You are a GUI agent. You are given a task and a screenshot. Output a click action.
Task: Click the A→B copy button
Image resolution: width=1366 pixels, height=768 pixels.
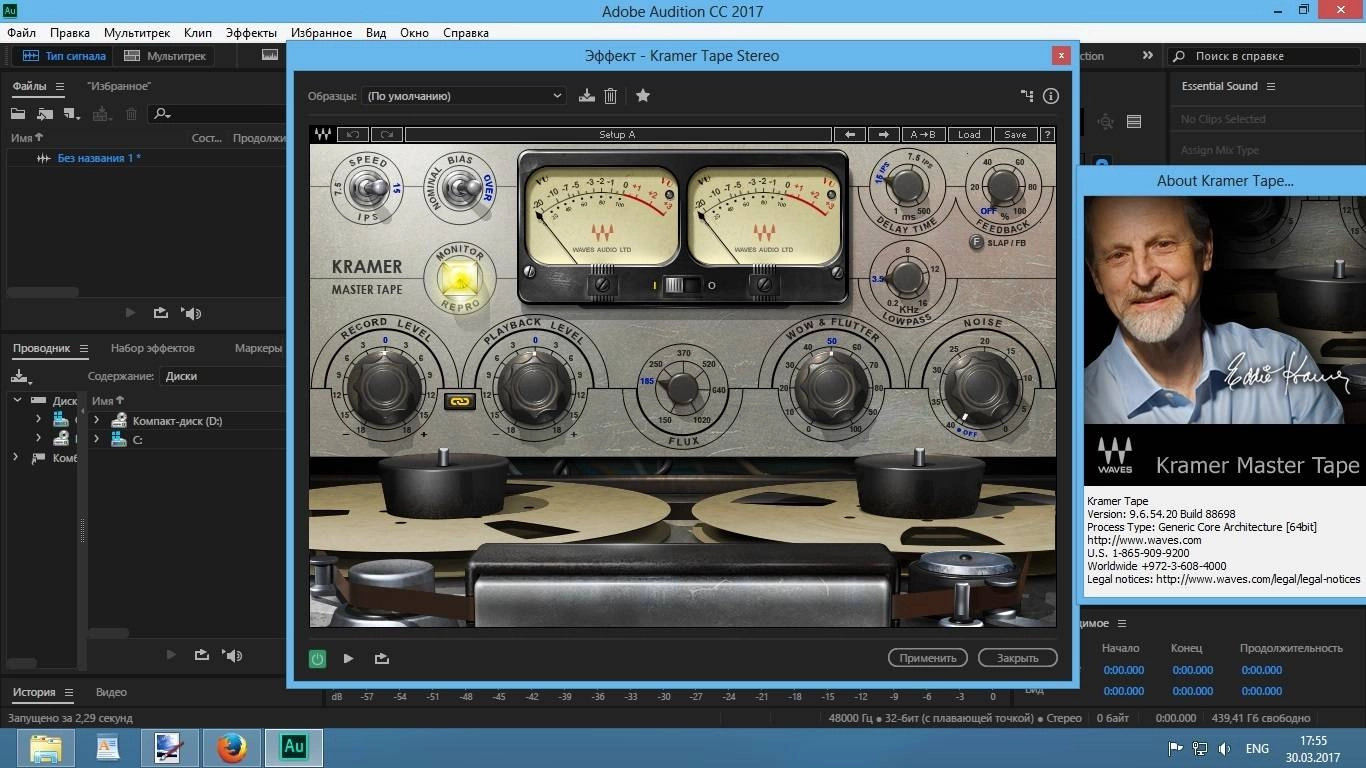(x=924, y=134)
